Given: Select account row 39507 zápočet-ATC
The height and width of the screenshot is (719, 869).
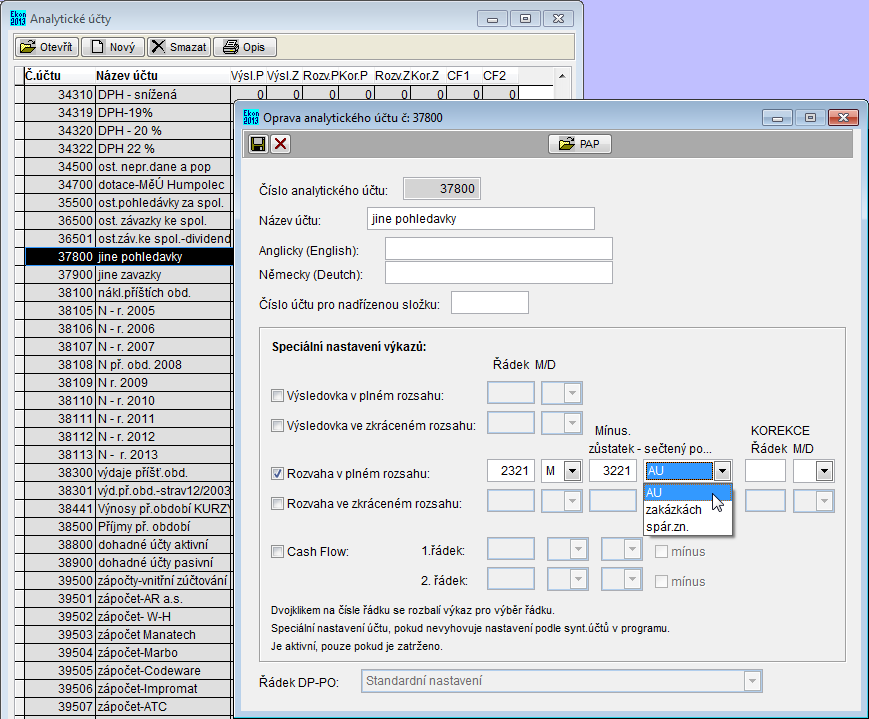Looking at the screenshot, I should (x=127, y=706).
